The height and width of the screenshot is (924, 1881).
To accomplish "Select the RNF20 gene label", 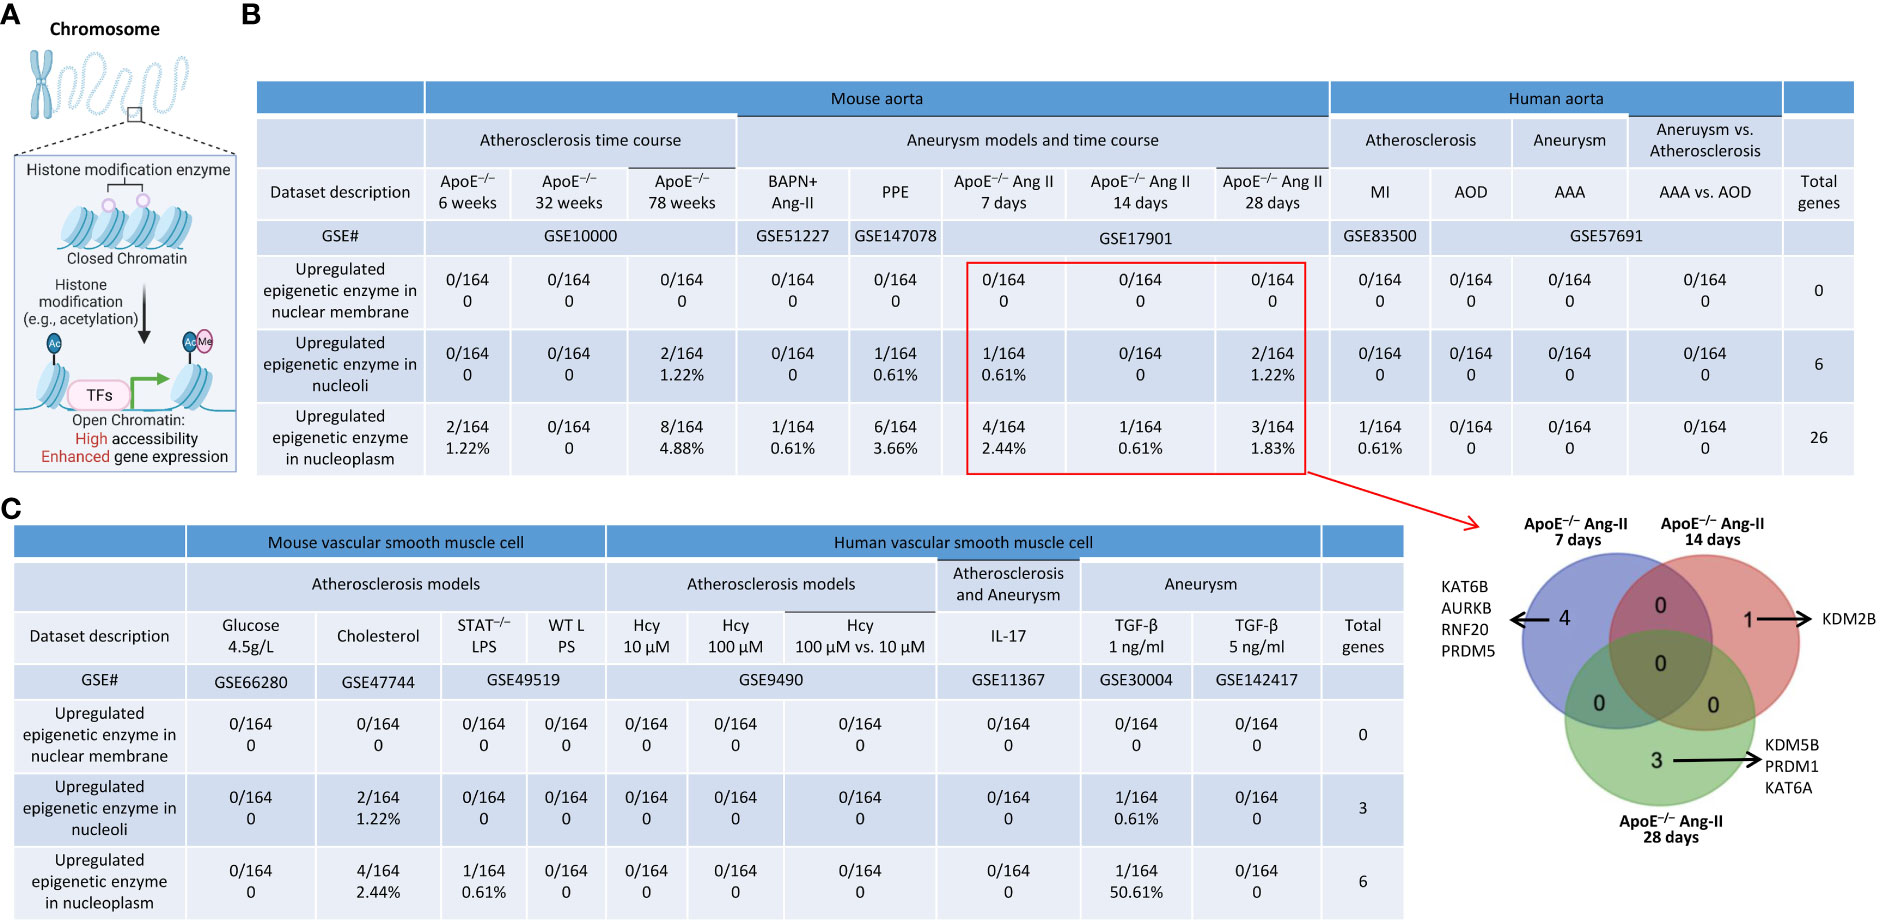I will [x=1465, y=630].
